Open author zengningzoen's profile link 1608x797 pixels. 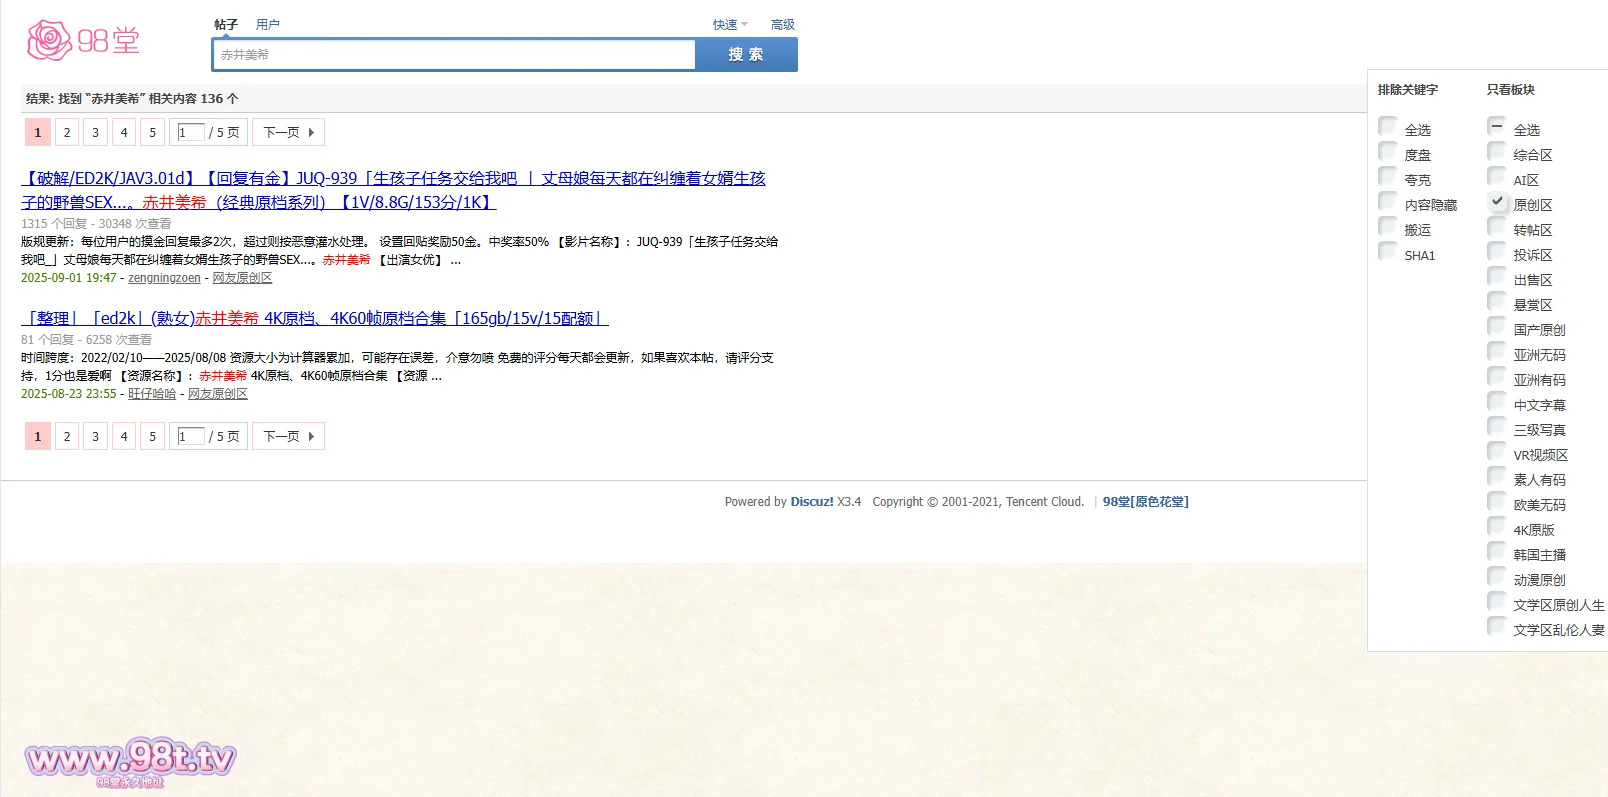coord(164,278)
